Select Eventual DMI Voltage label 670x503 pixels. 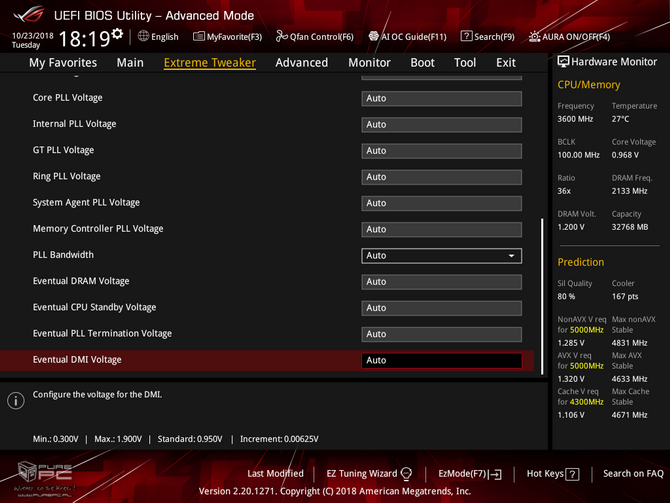pos(77,360)
